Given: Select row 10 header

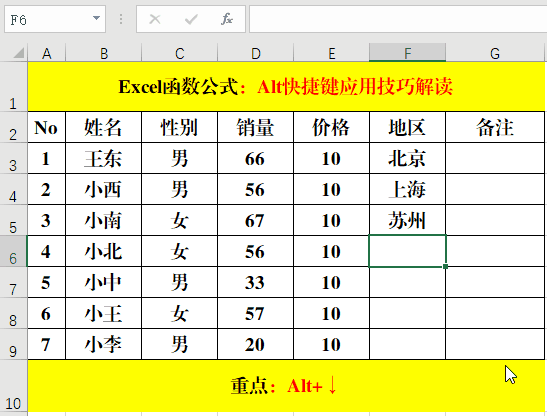Looking at the screenshot, I should click(x=13, y=386).
